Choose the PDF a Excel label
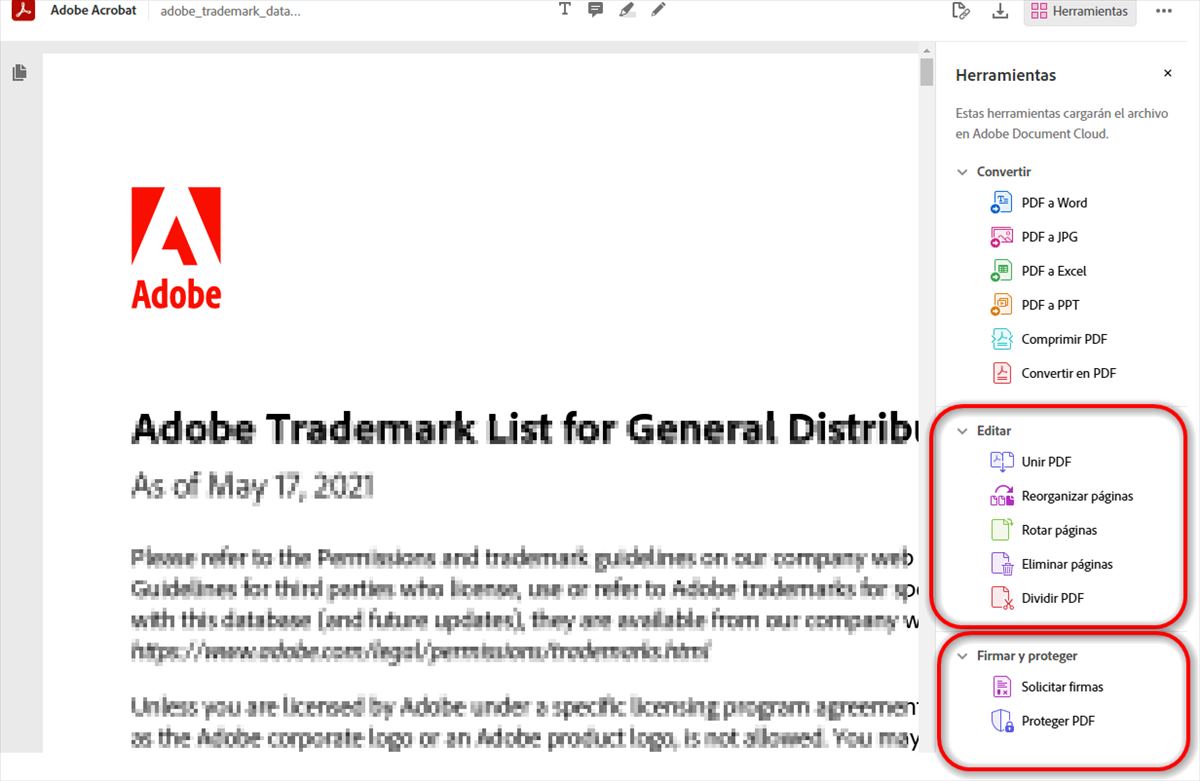The image size is (1200, 781). point(1053,271)
